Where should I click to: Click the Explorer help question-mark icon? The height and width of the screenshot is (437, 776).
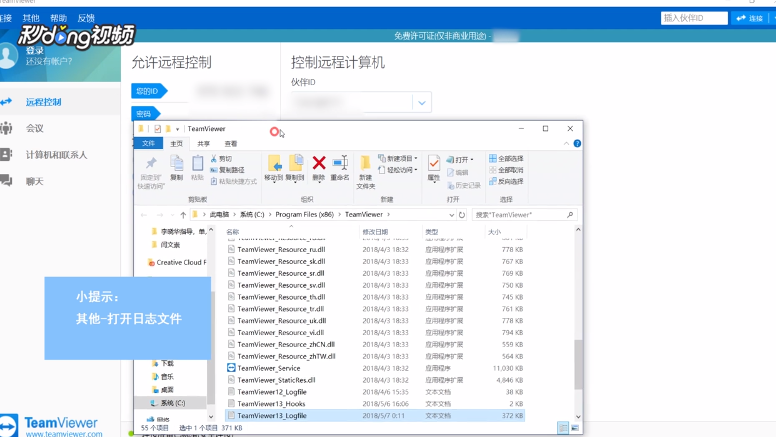(x=577, y=144)
